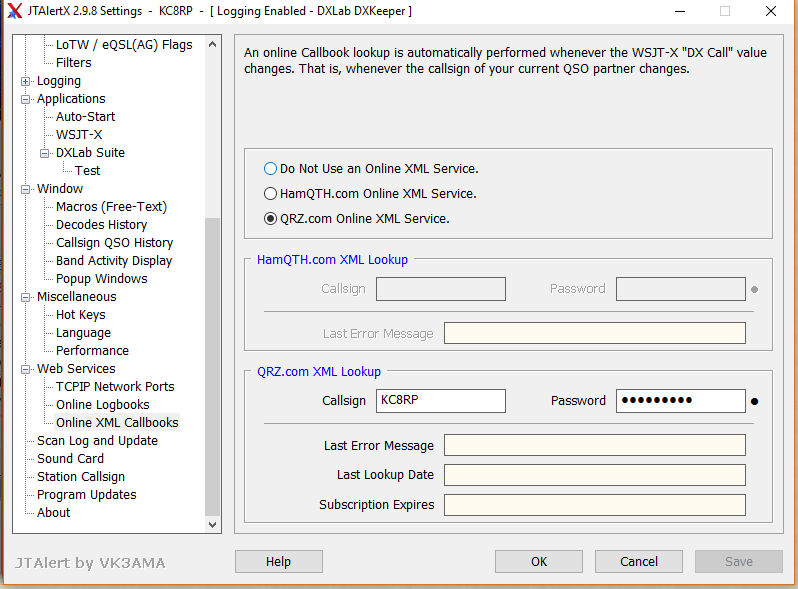
Task: Open Language settings
Action: (x=83, y=333)
